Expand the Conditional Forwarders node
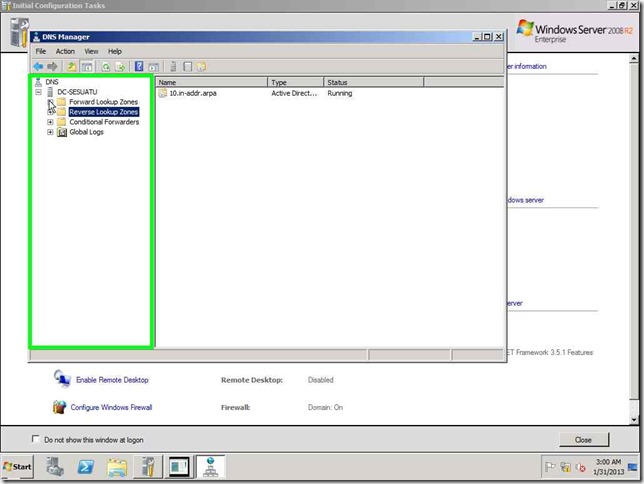Image resolution: width=644 pixels, height=484 pixels. click(50, 122)
